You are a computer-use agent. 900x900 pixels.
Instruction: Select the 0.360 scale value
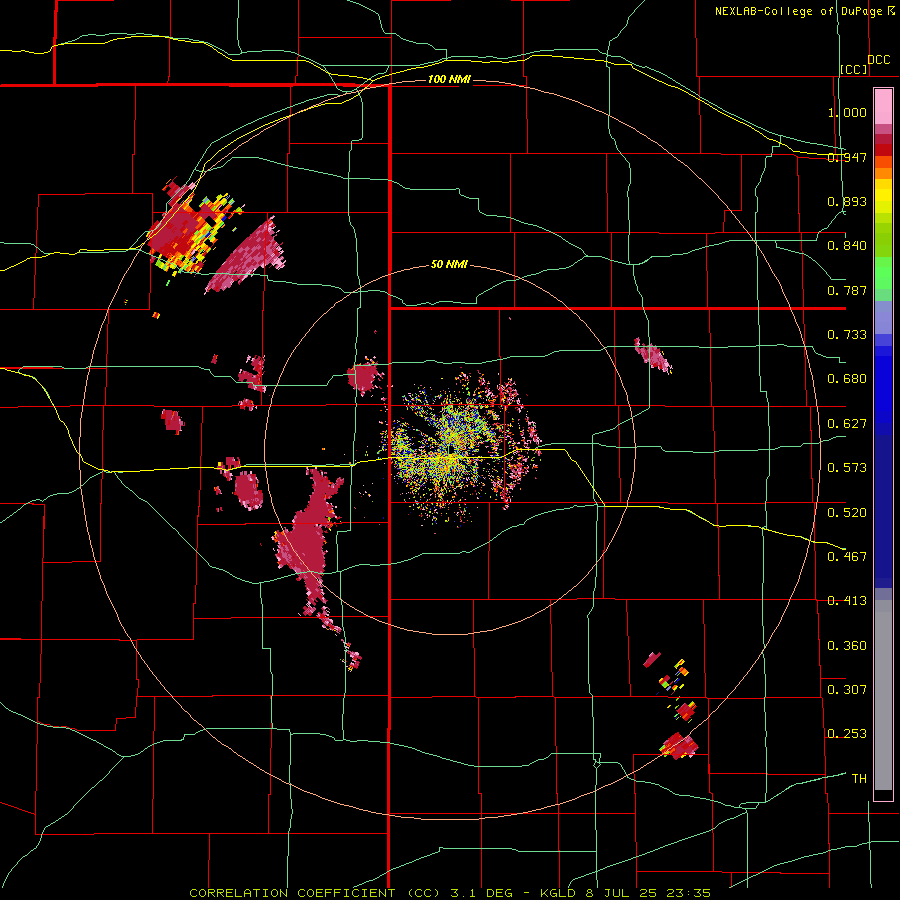[847, 645]
